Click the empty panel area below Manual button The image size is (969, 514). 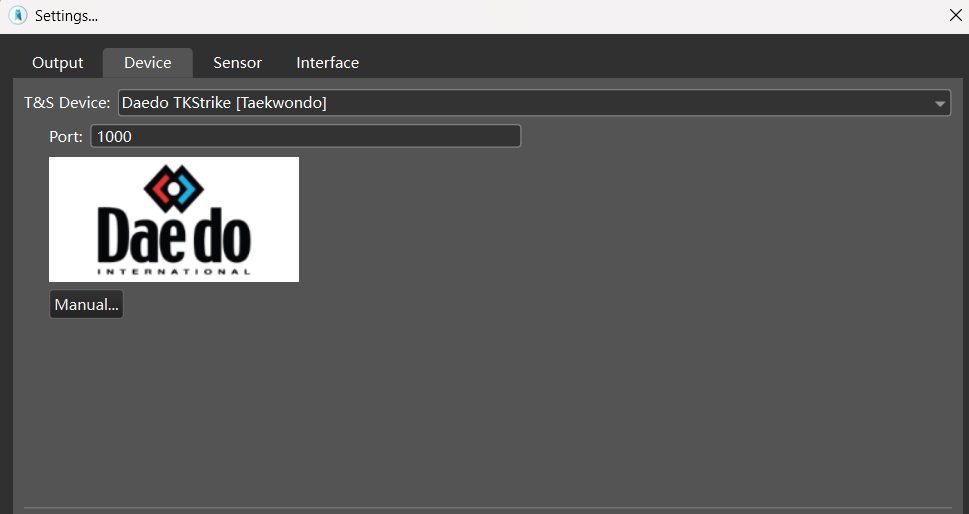click(480, 410)
